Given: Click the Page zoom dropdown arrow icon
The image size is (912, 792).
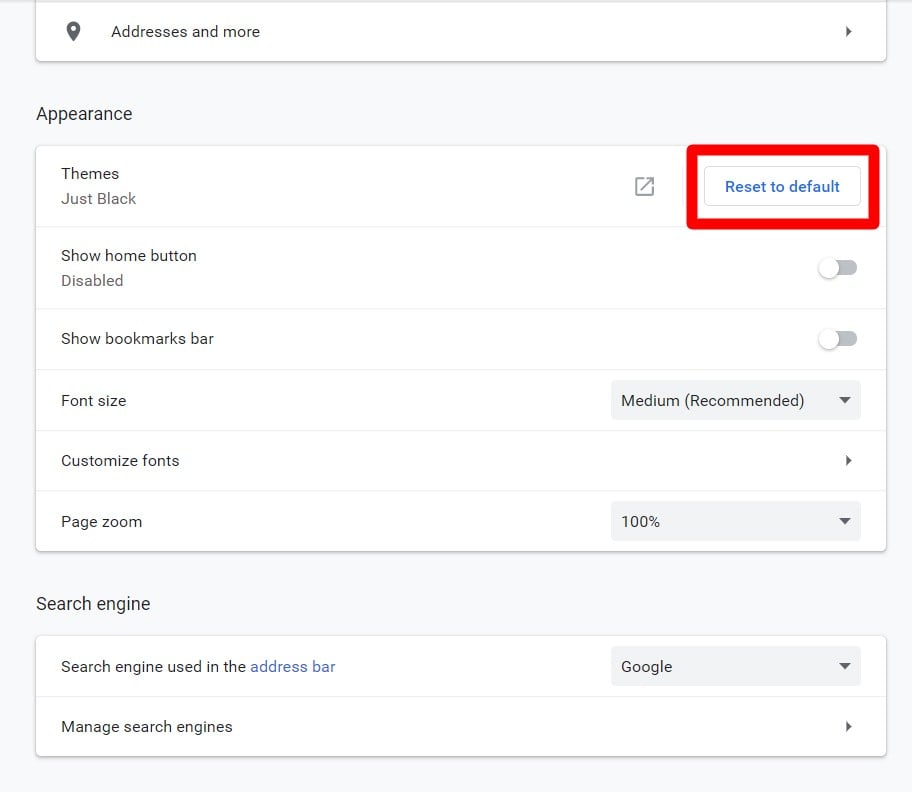Looking at the screenshot, I should (845, 521).
